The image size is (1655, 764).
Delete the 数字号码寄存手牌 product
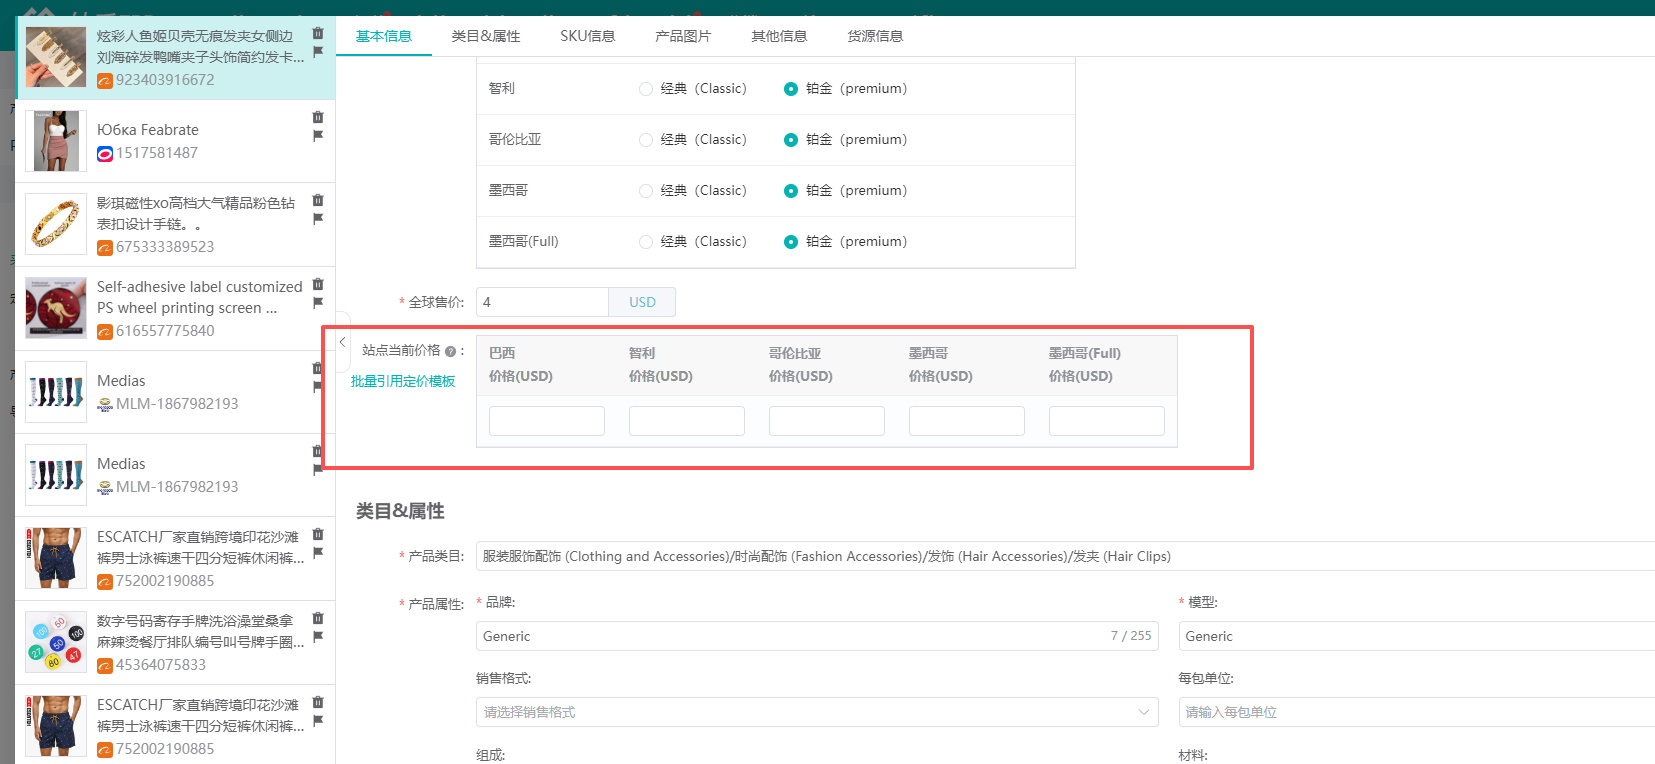[x=318, y=618]
